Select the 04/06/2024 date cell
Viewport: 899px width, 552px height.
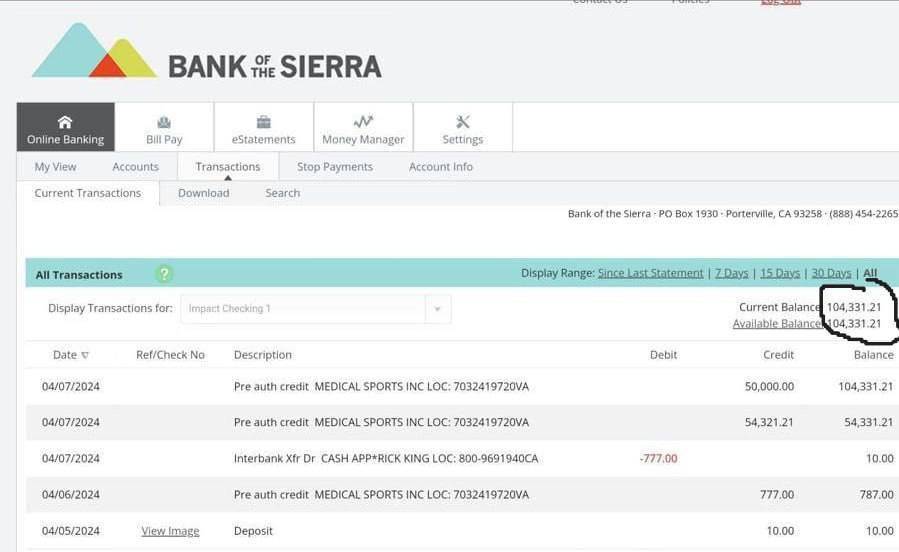(71, 495)
